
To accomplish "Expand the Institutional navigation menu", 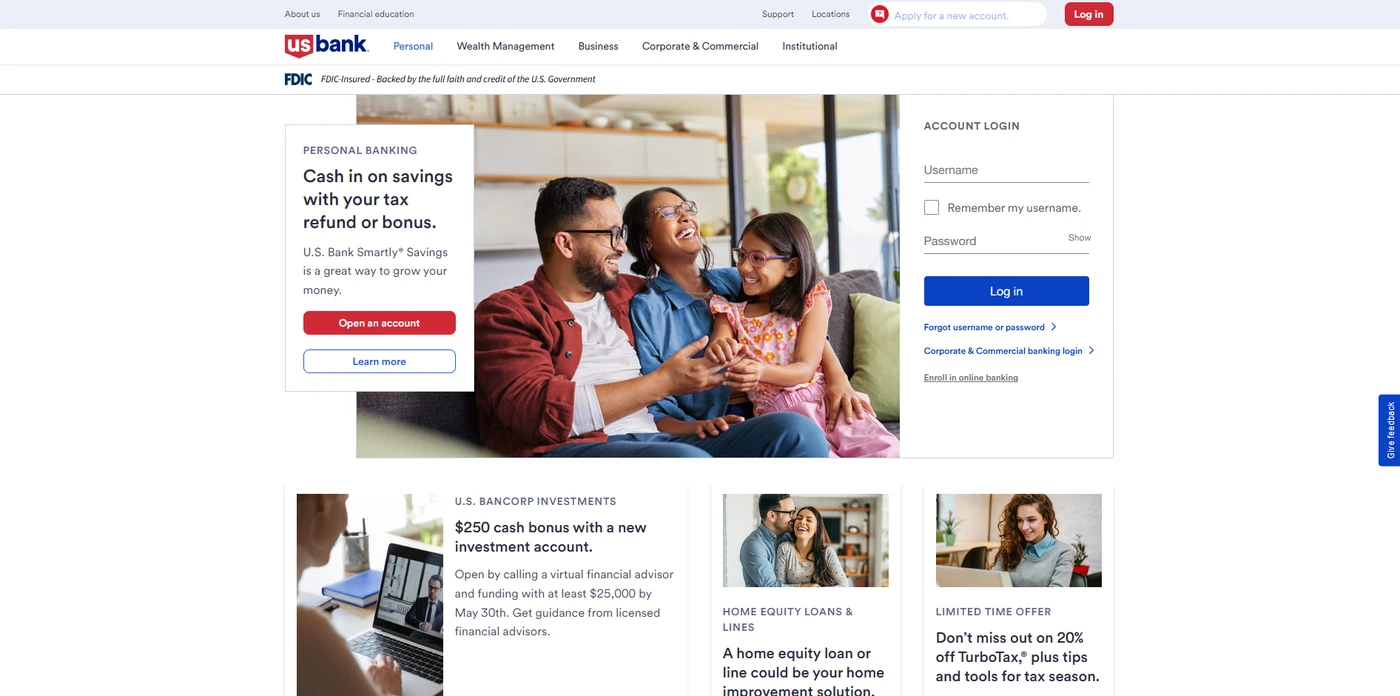I will [810, 46].
